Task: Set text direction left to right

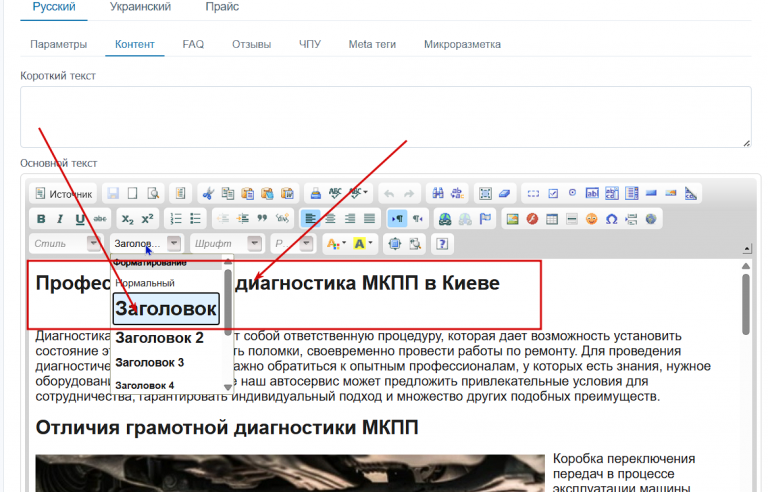Action: tap(397, 219)
